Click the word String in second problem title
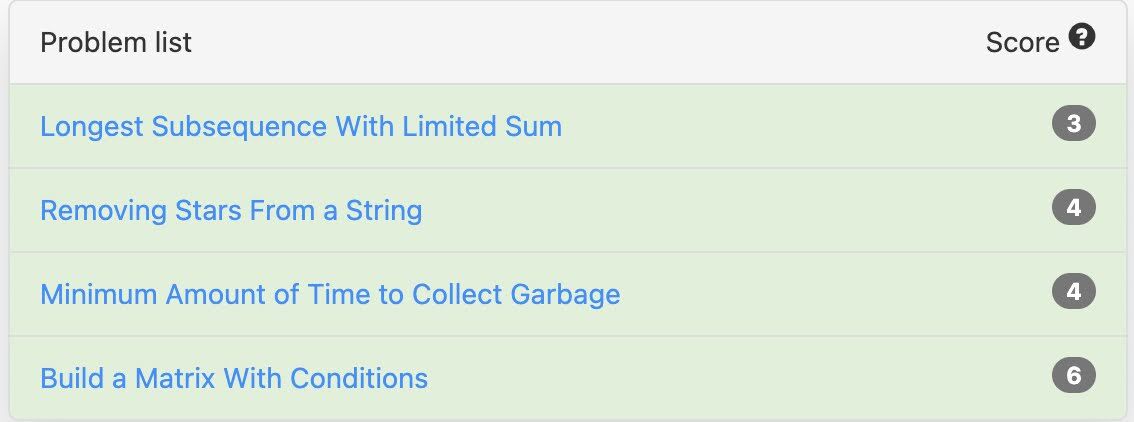Viewport: 1134px width, 422px height. pos(384,210)
